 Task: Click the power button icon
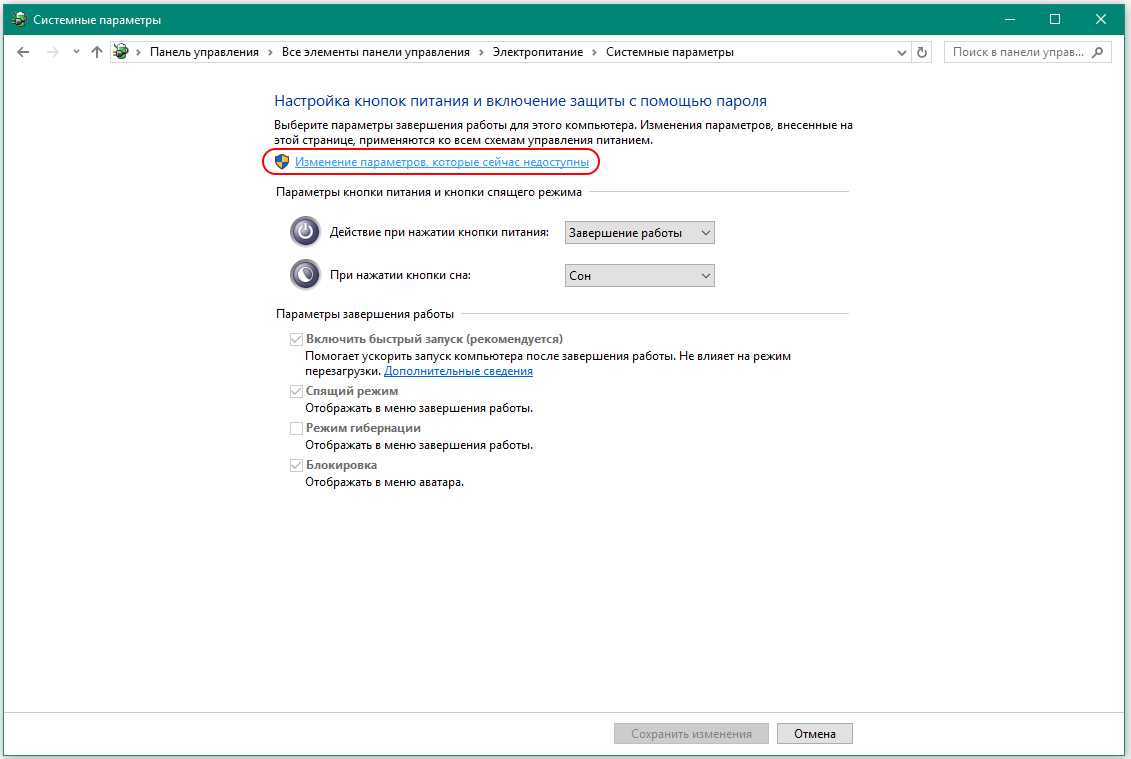point(305,232)
